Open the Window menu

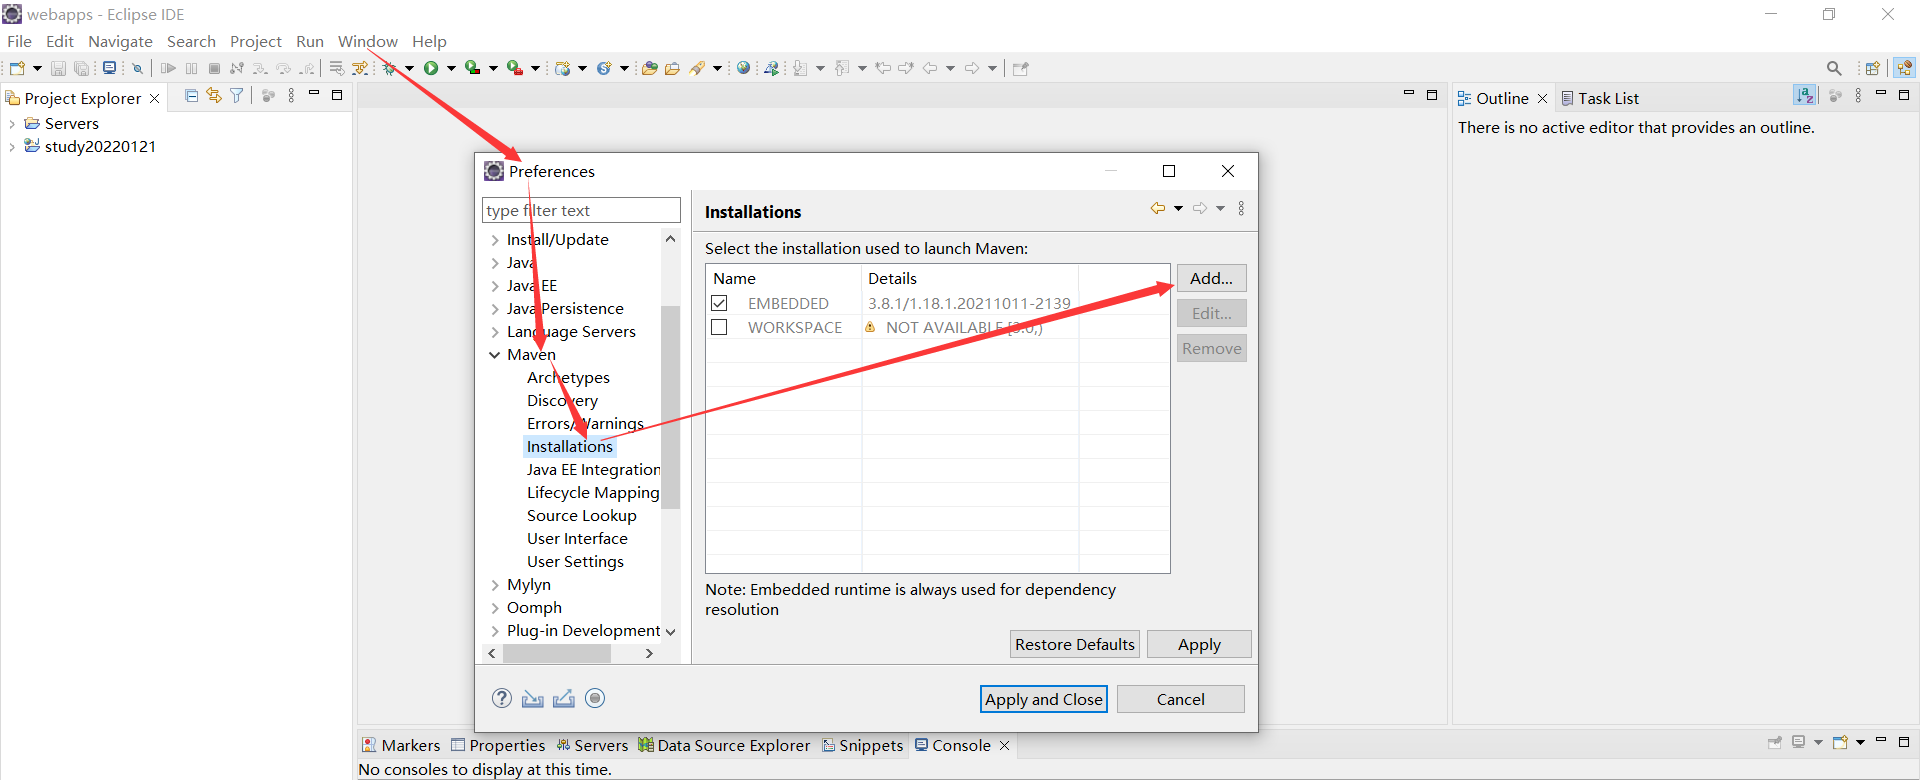click(367, 41)
